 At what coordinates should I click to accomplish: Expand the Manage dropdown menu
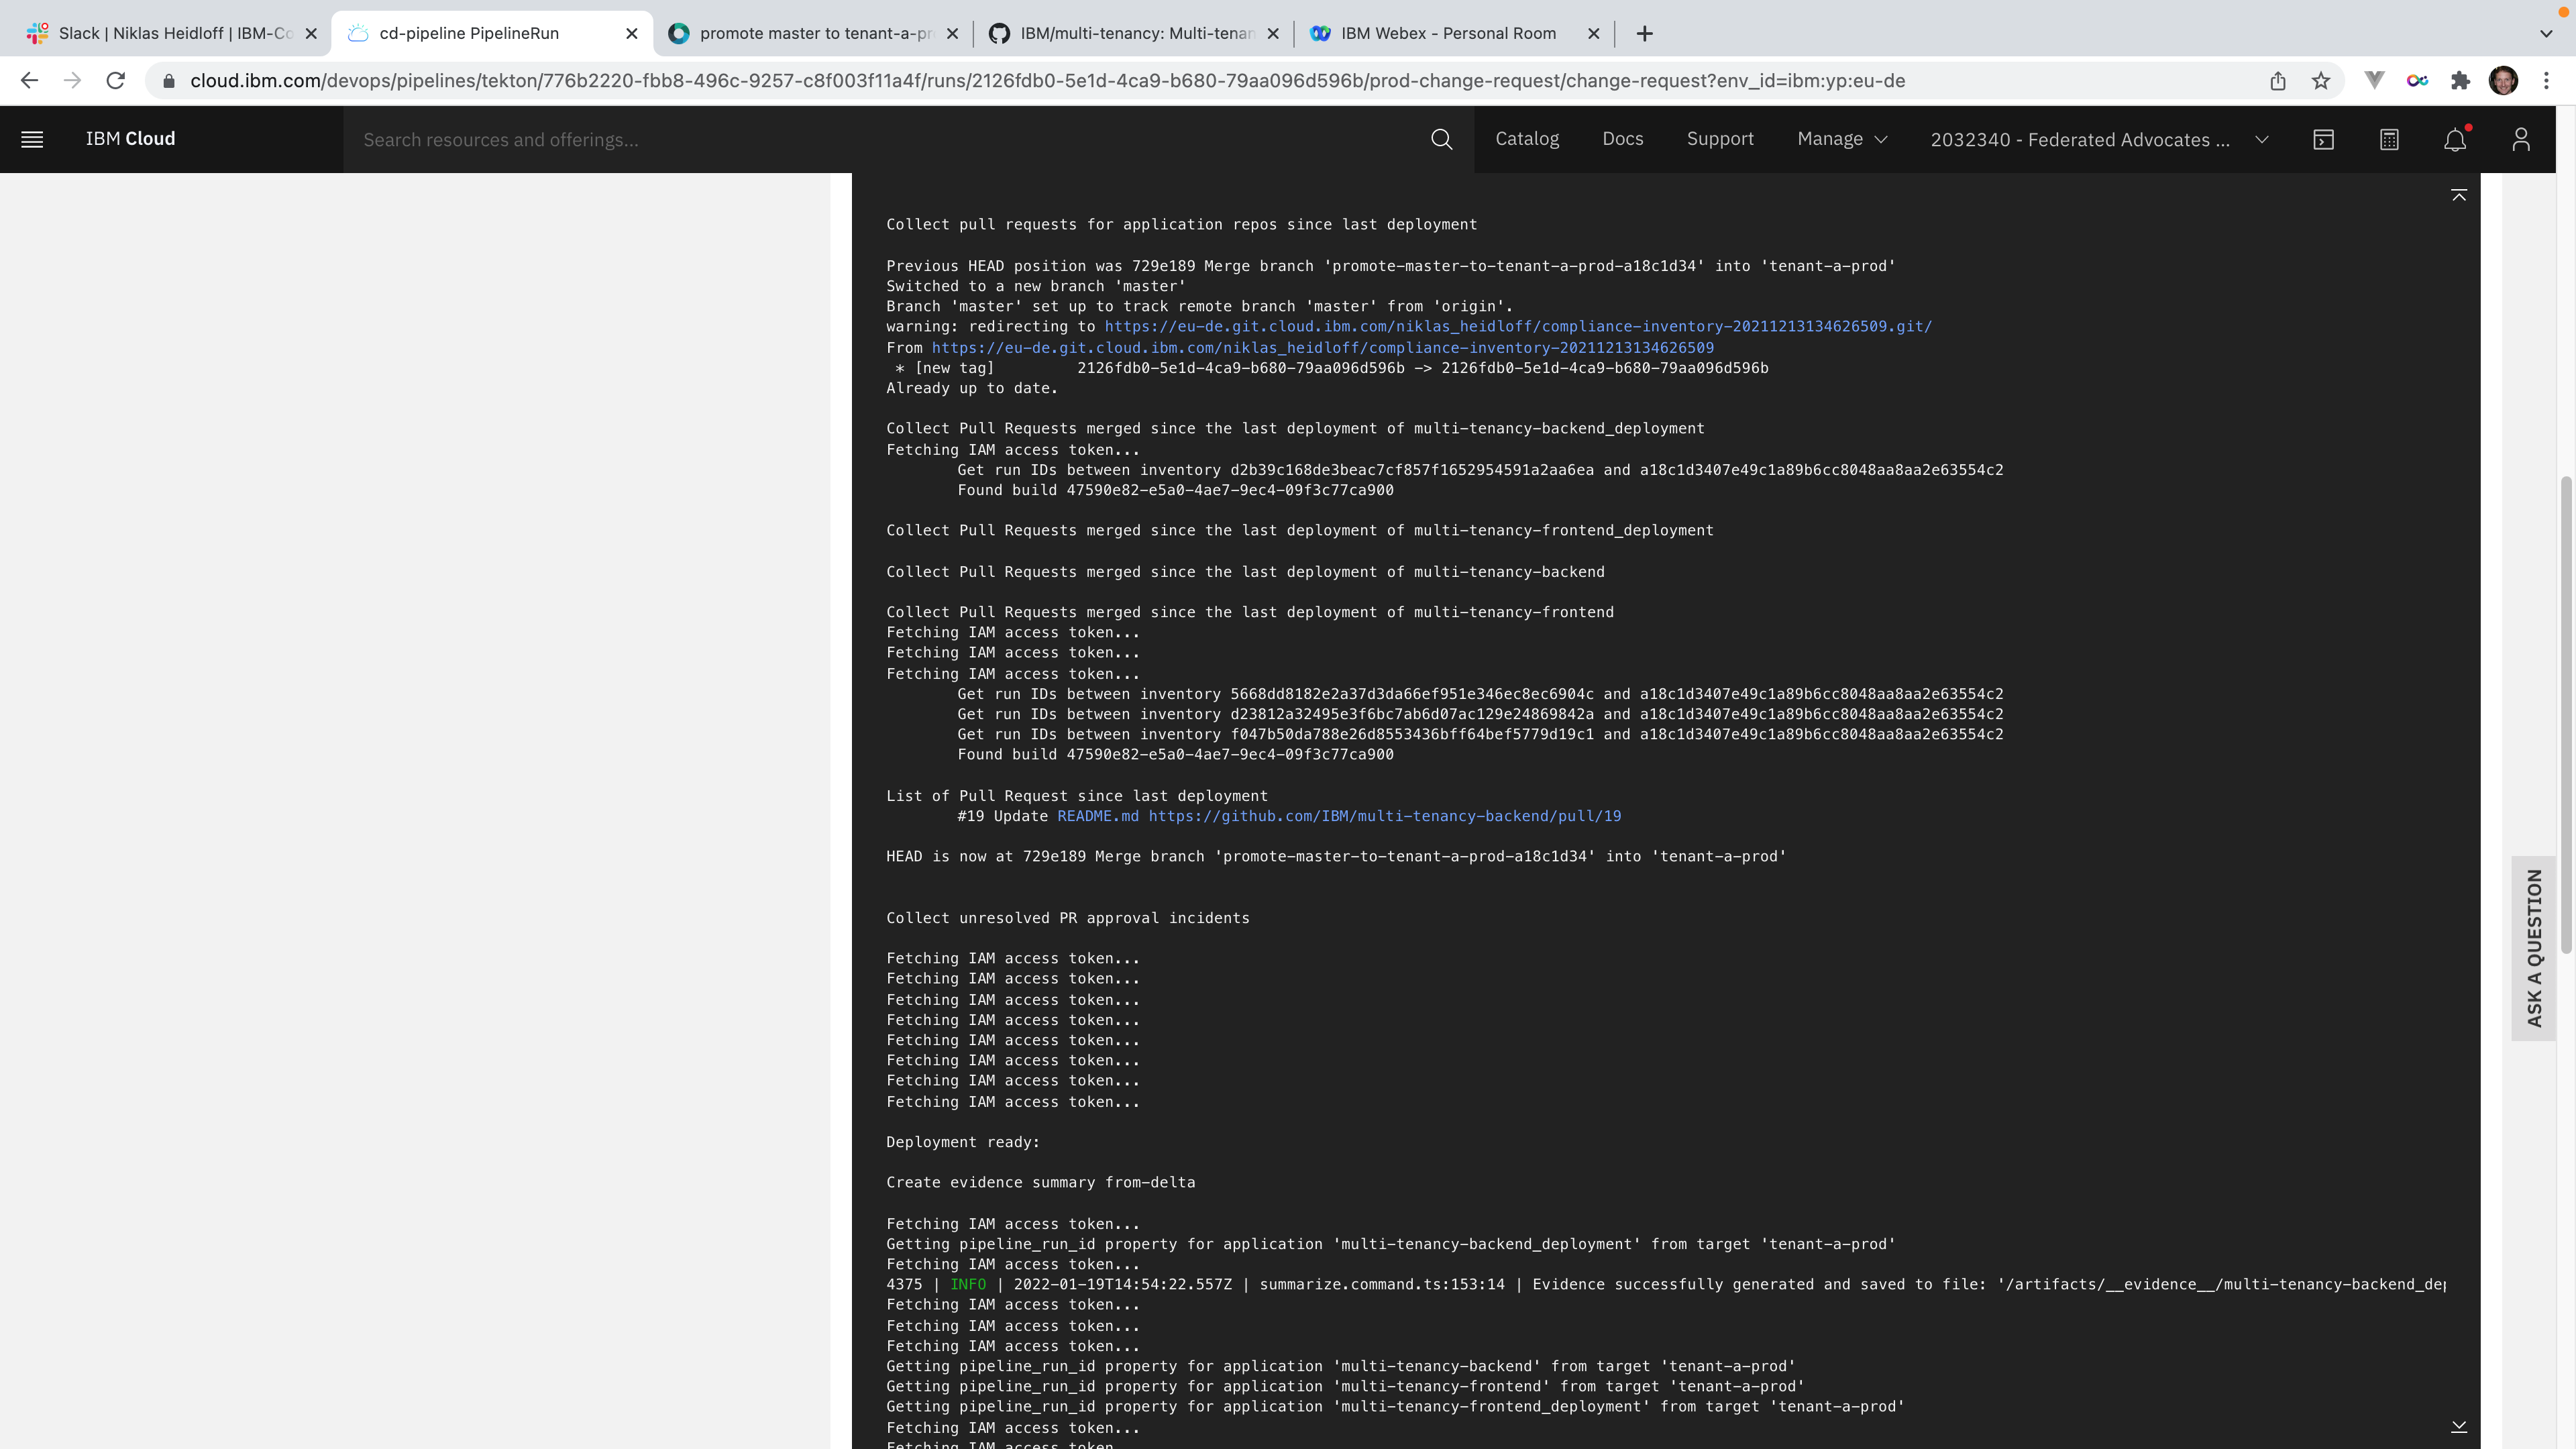[x=1842, y=139]
